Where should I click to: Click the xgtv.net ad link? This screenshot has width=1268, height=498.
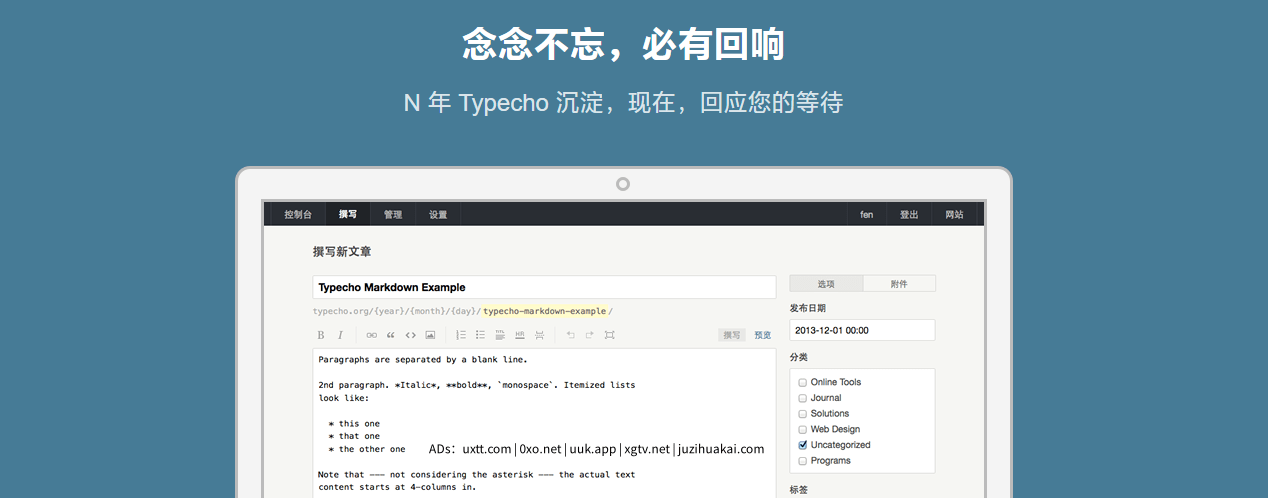tap(647, 450)
